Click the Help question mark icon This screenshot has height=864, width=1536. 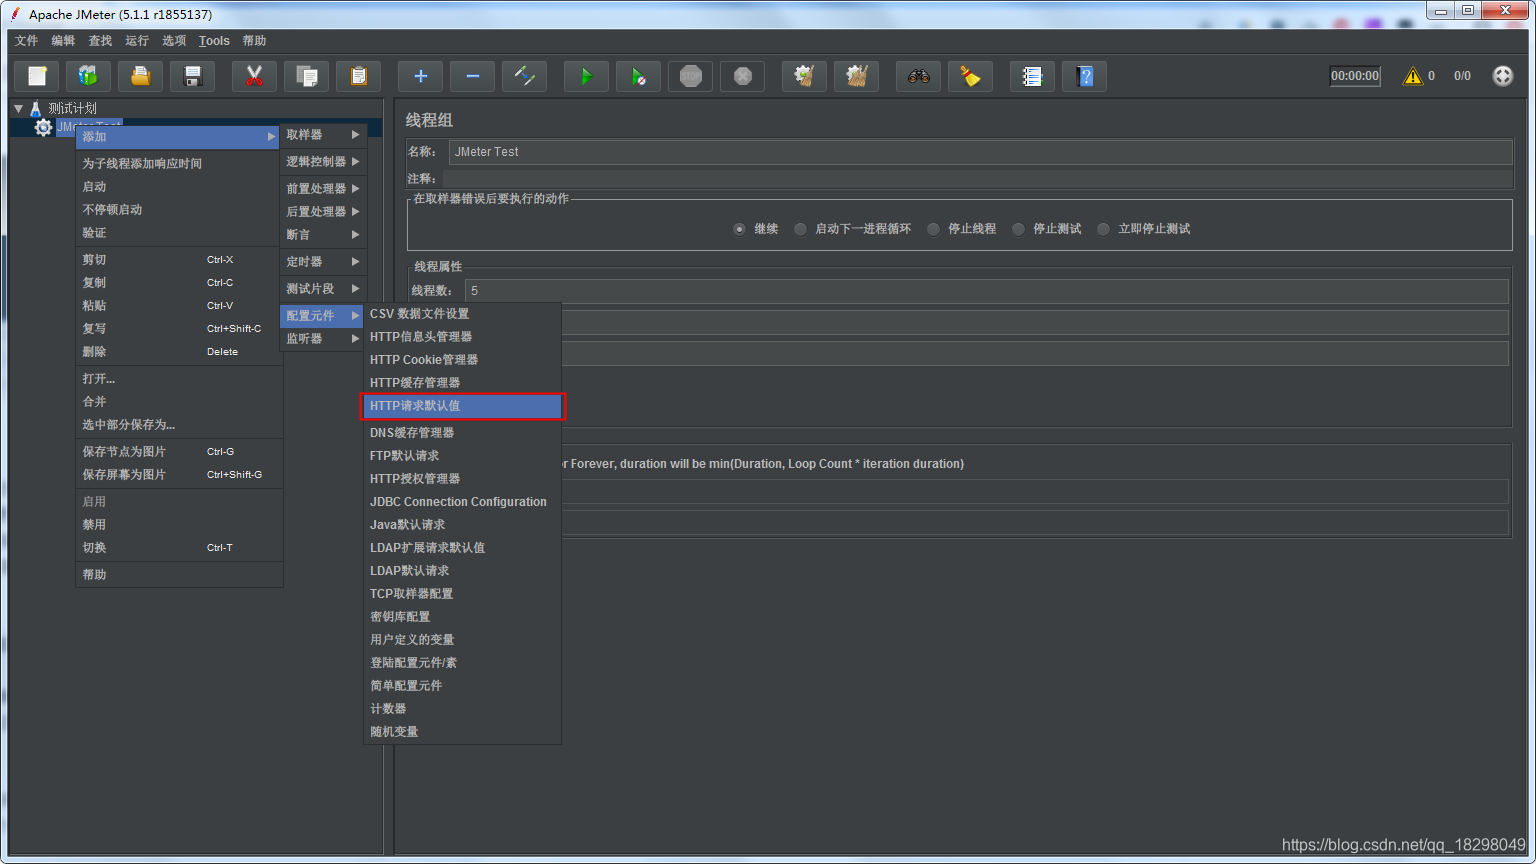[x=1085, y=76]
